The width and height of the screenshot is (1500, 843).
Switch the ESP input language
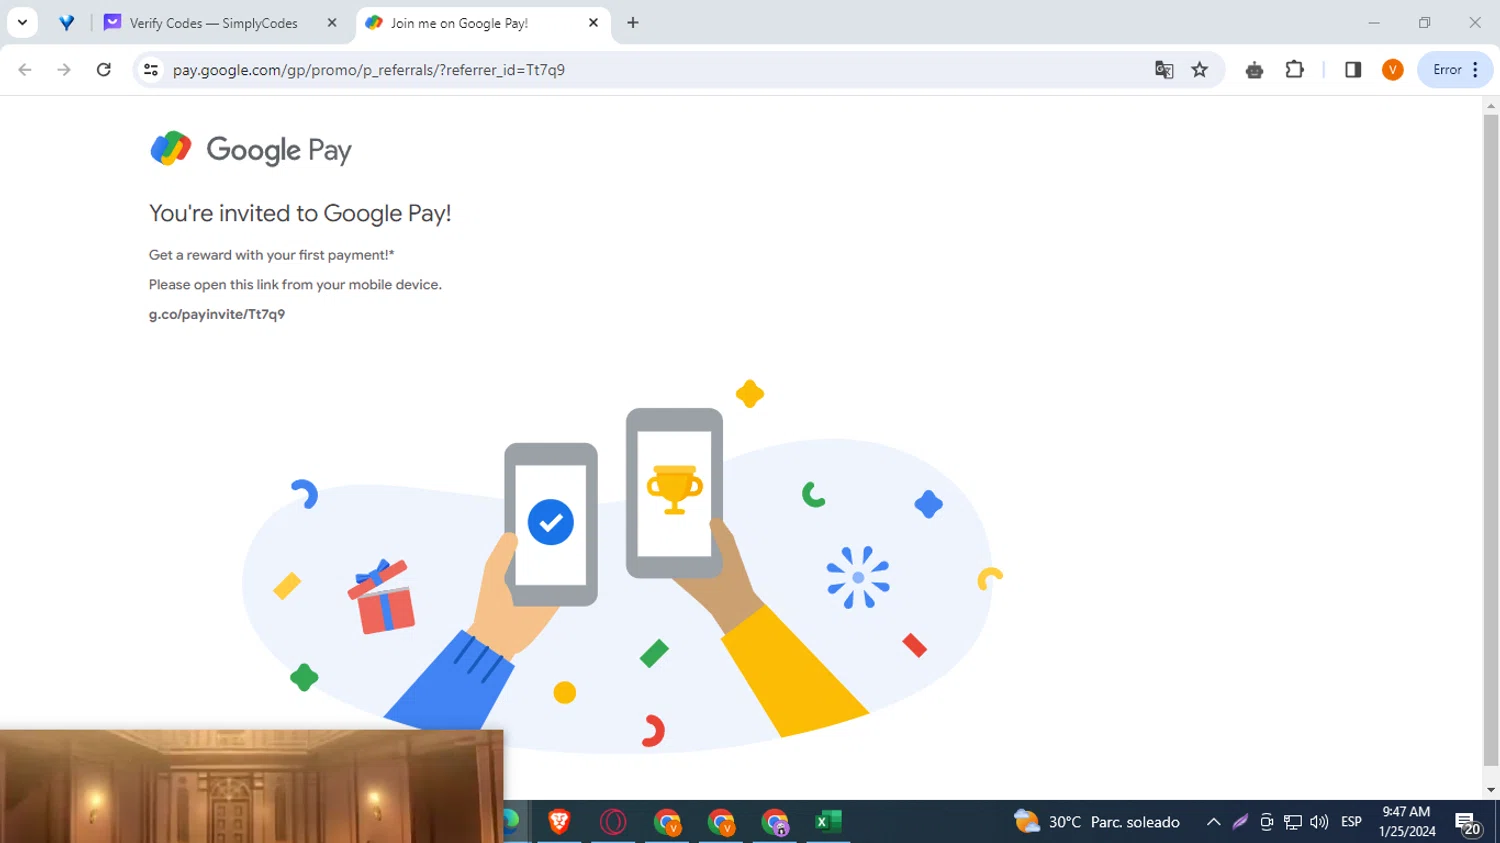tap(1351, 822)
